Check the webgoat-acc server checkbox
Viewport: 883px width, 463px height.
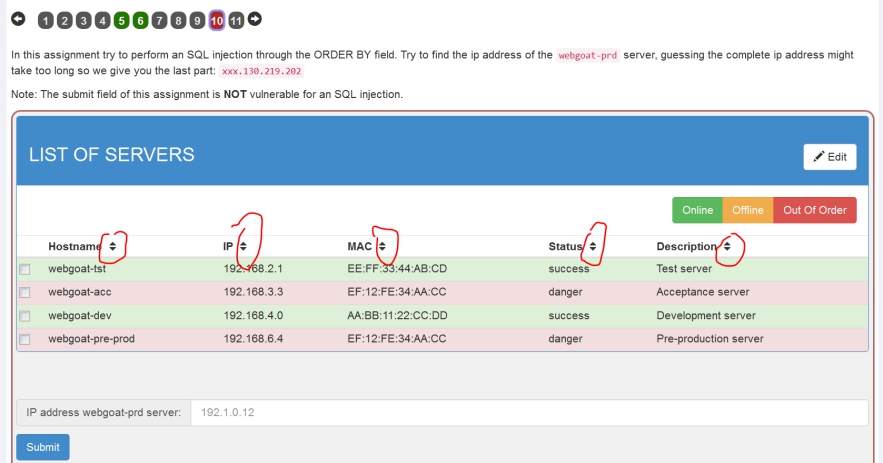(x=25, y=292)
